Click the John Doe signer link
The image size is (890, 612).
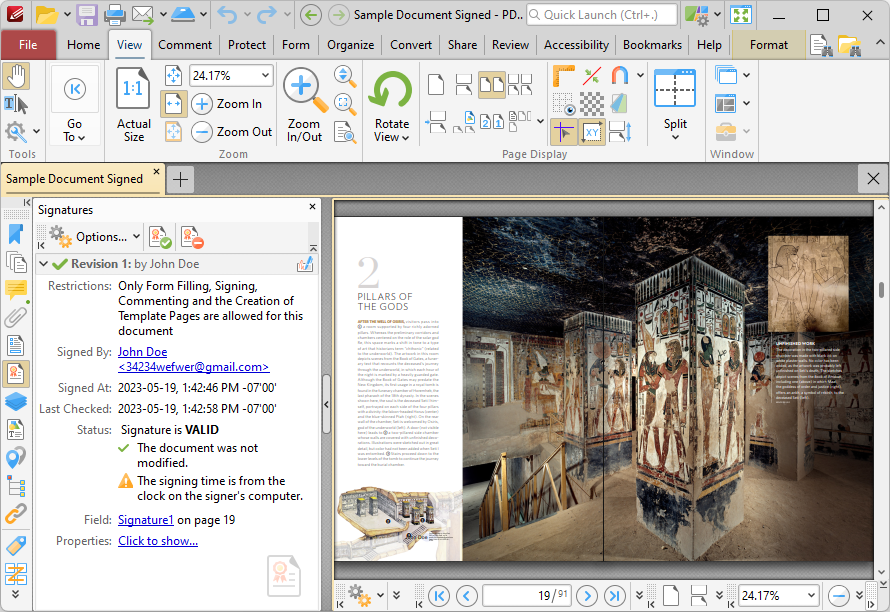click(x=142, y=352)
